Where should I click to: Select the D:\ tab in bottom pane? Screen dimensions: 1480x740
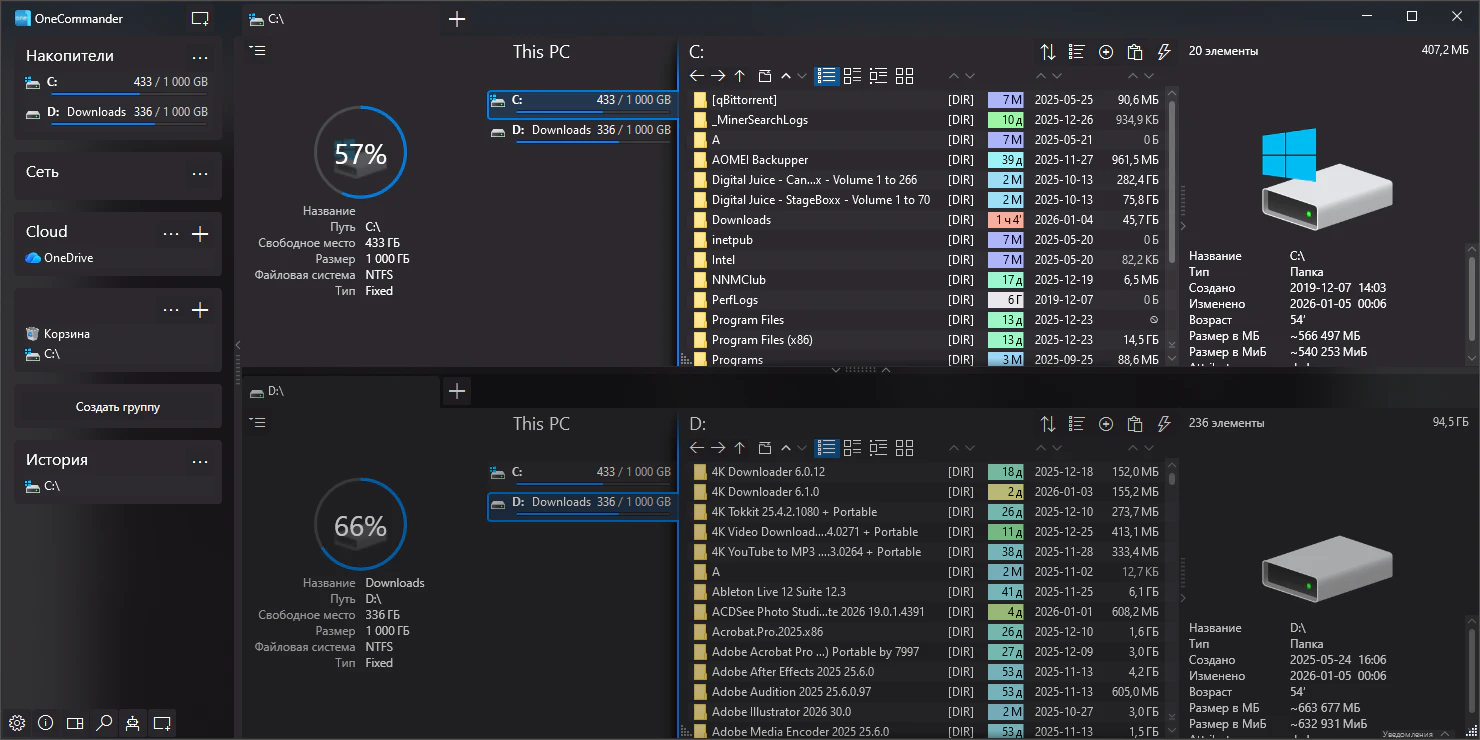pyautogui.click(x=340, y=391)
